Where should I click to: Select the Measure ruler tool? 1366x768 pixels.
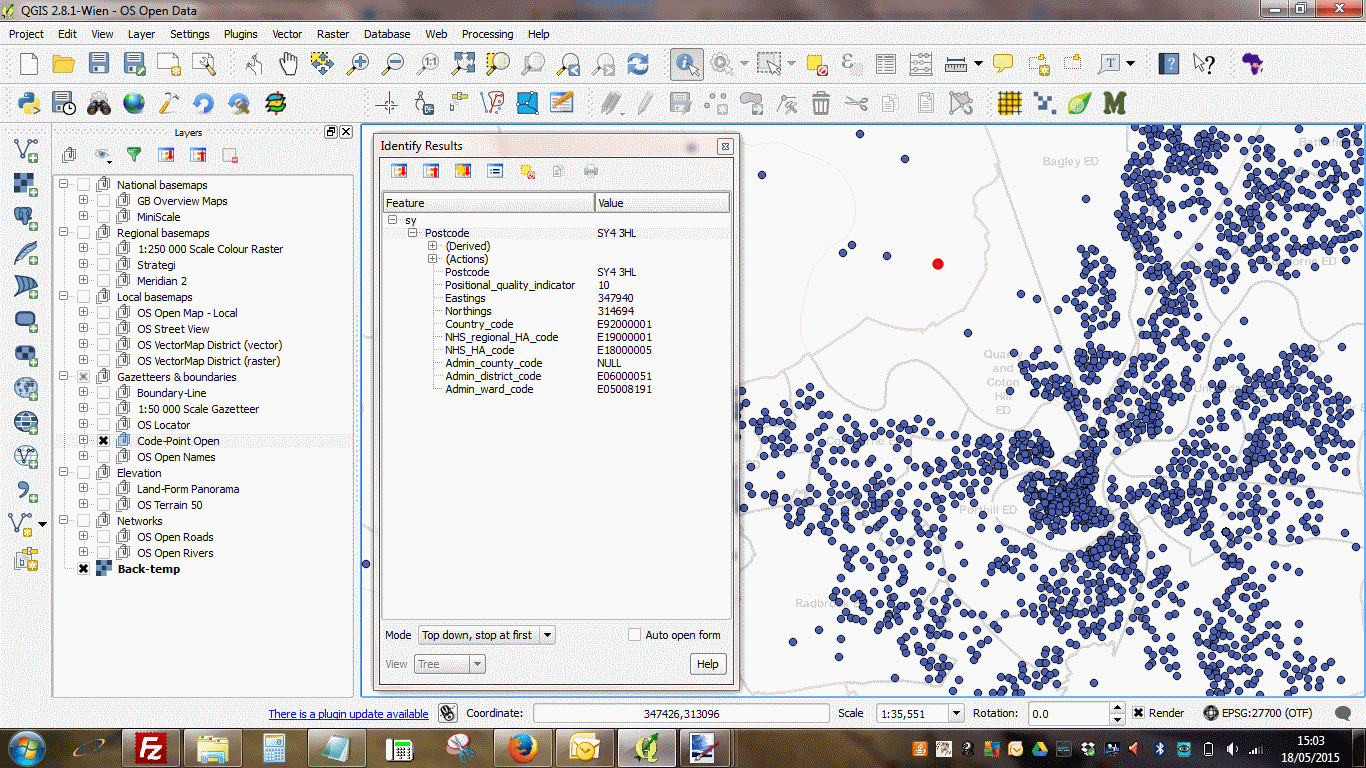coord(957,64)
